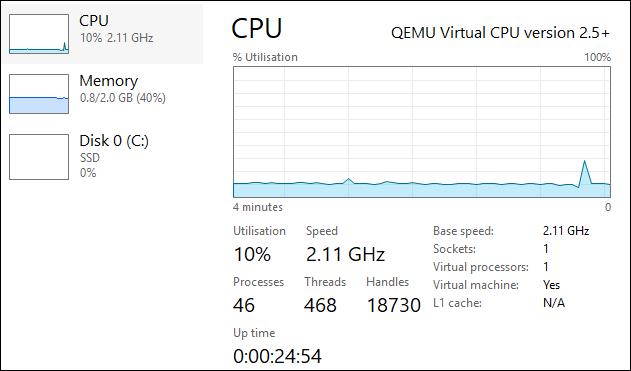The height and width of the screenshot is (371, 631).
Task: Click the main CPU utilisation graph area
Action: 422,132
